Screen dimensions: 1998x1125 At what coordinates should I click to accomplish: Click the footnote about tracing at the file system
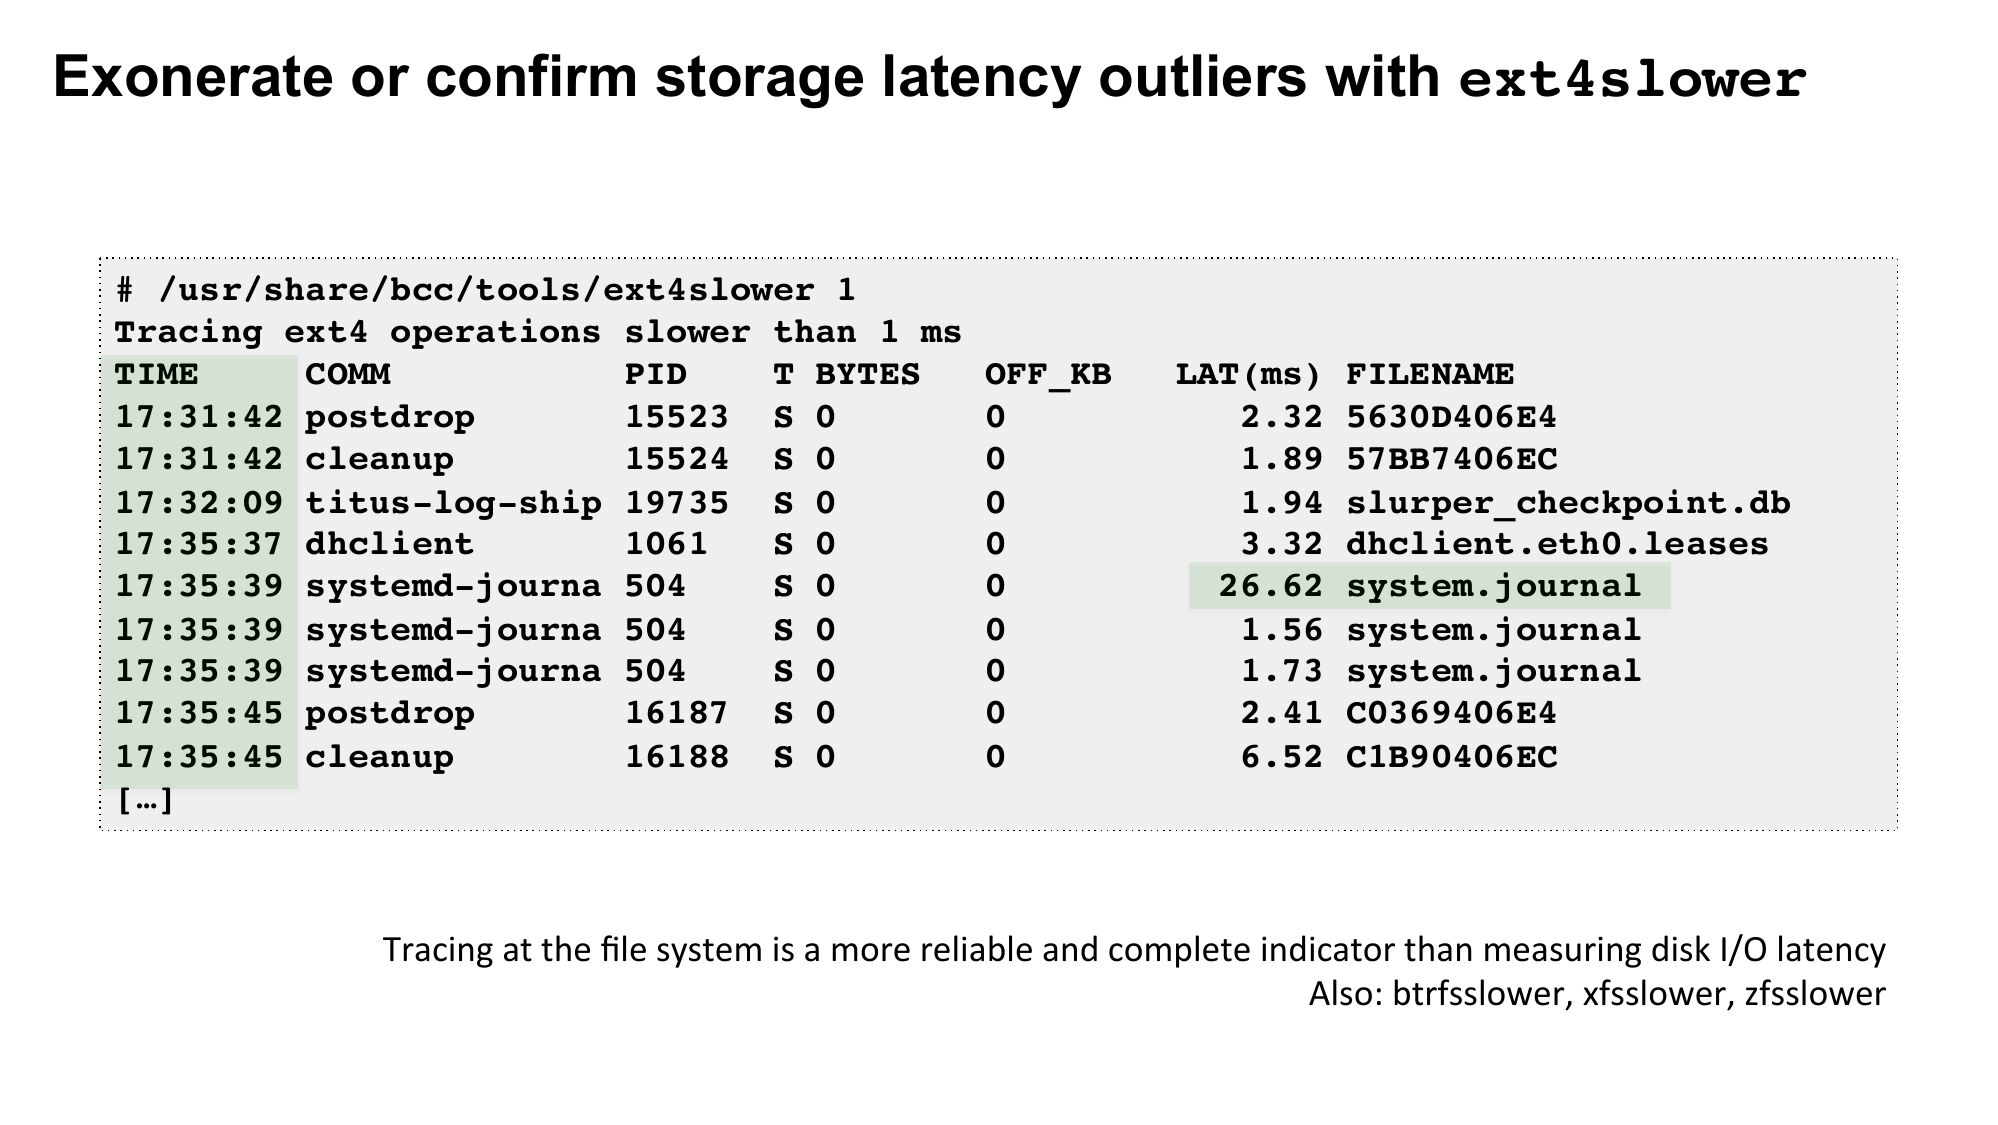[x=1134, y=949]
